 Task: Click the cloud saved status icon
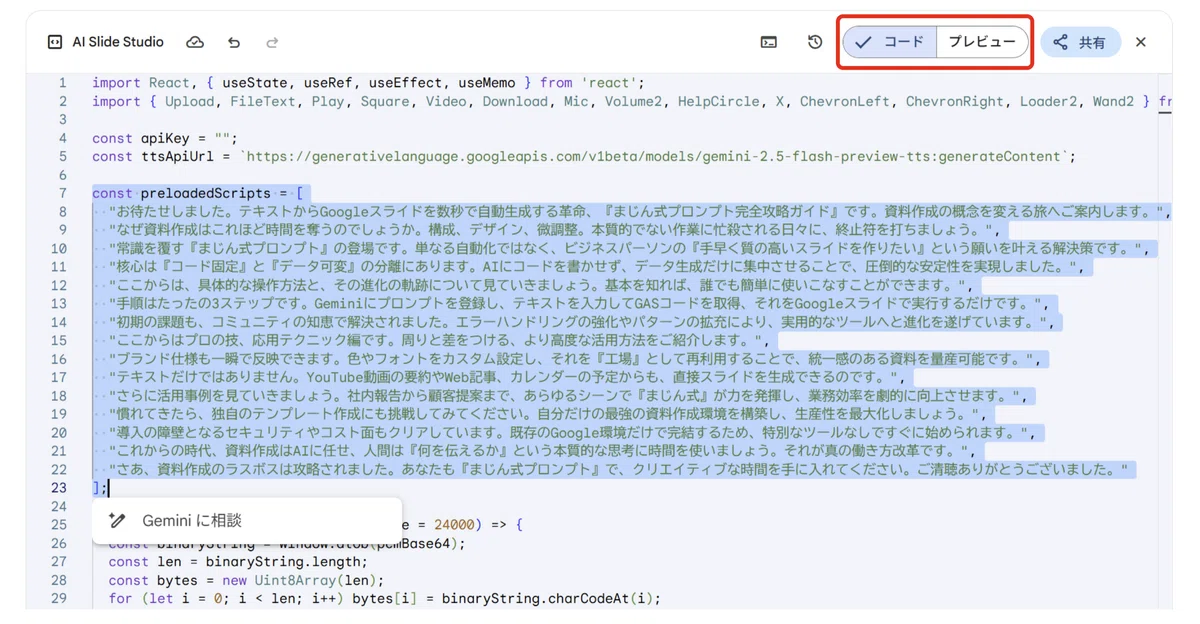[x=195, y=42]
